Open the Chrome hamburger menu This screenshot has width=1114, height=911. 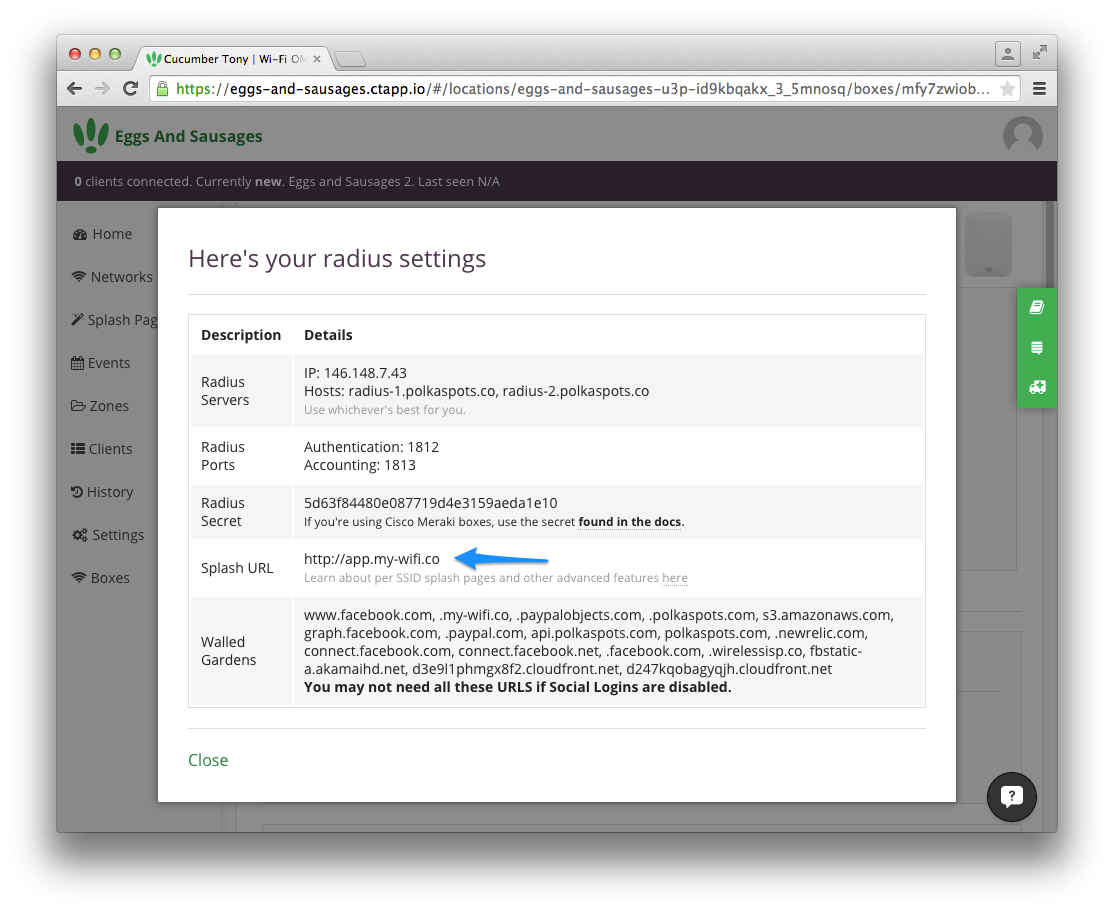tap(1039, 89)
